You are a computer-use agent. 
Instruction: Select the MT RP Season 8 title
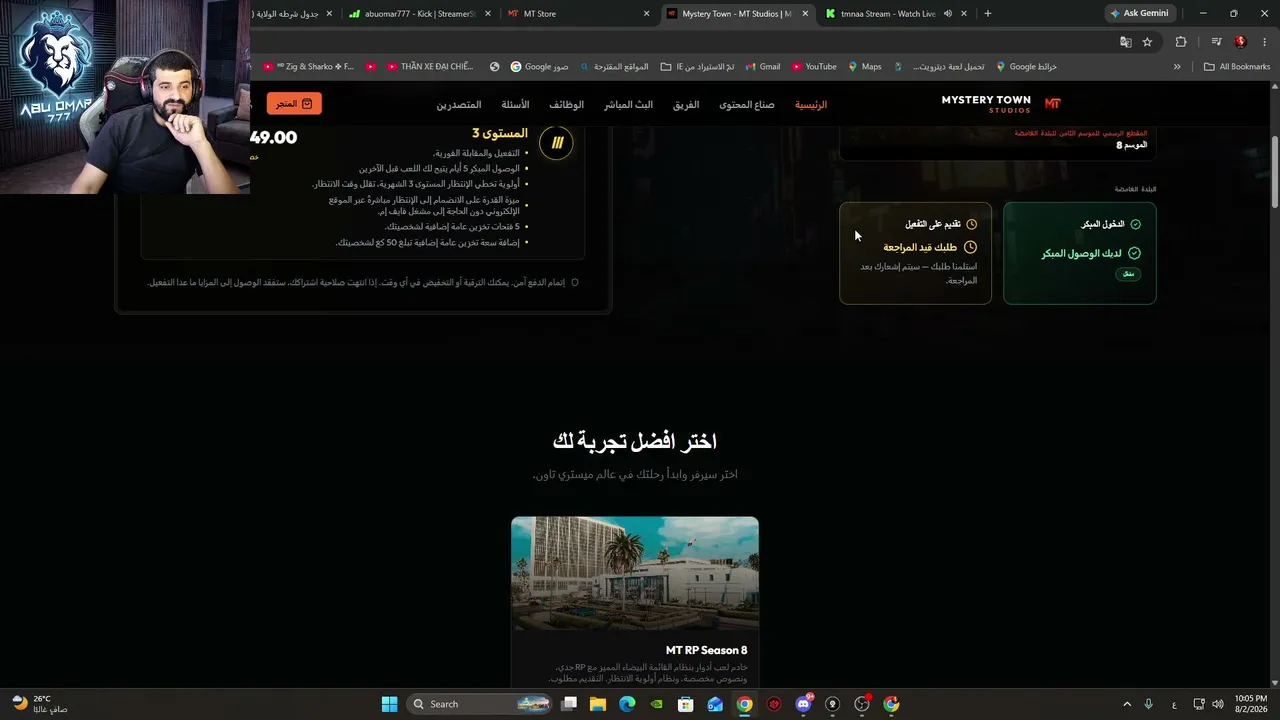pyautogui.click(x=707, y=650)
